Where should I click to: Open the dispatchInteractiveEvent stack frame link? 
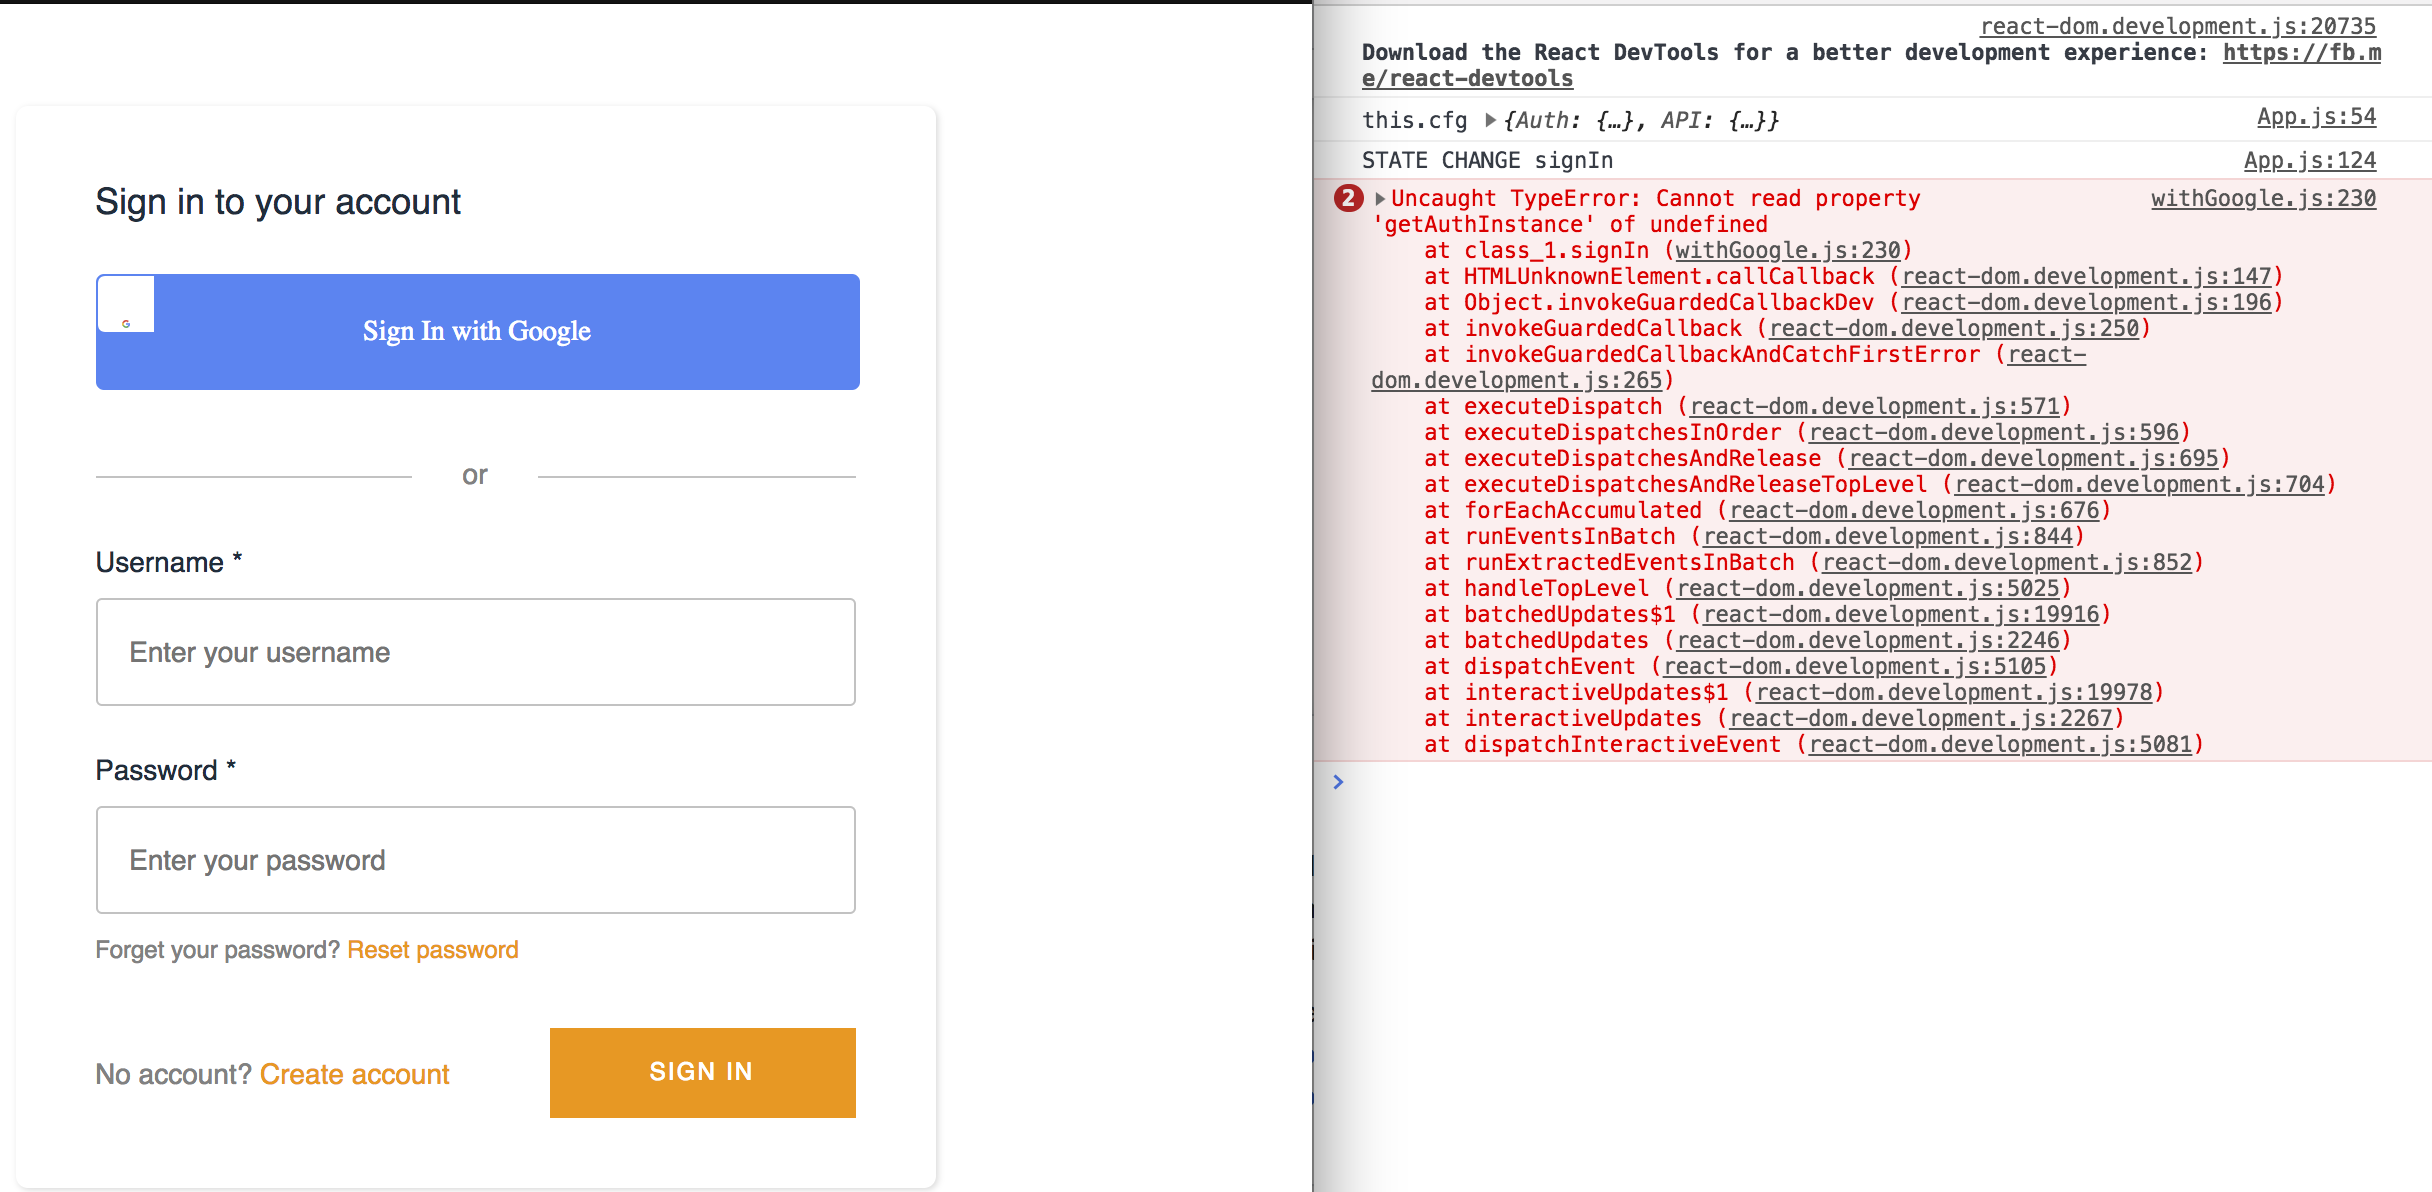(x=2000, y=744)
